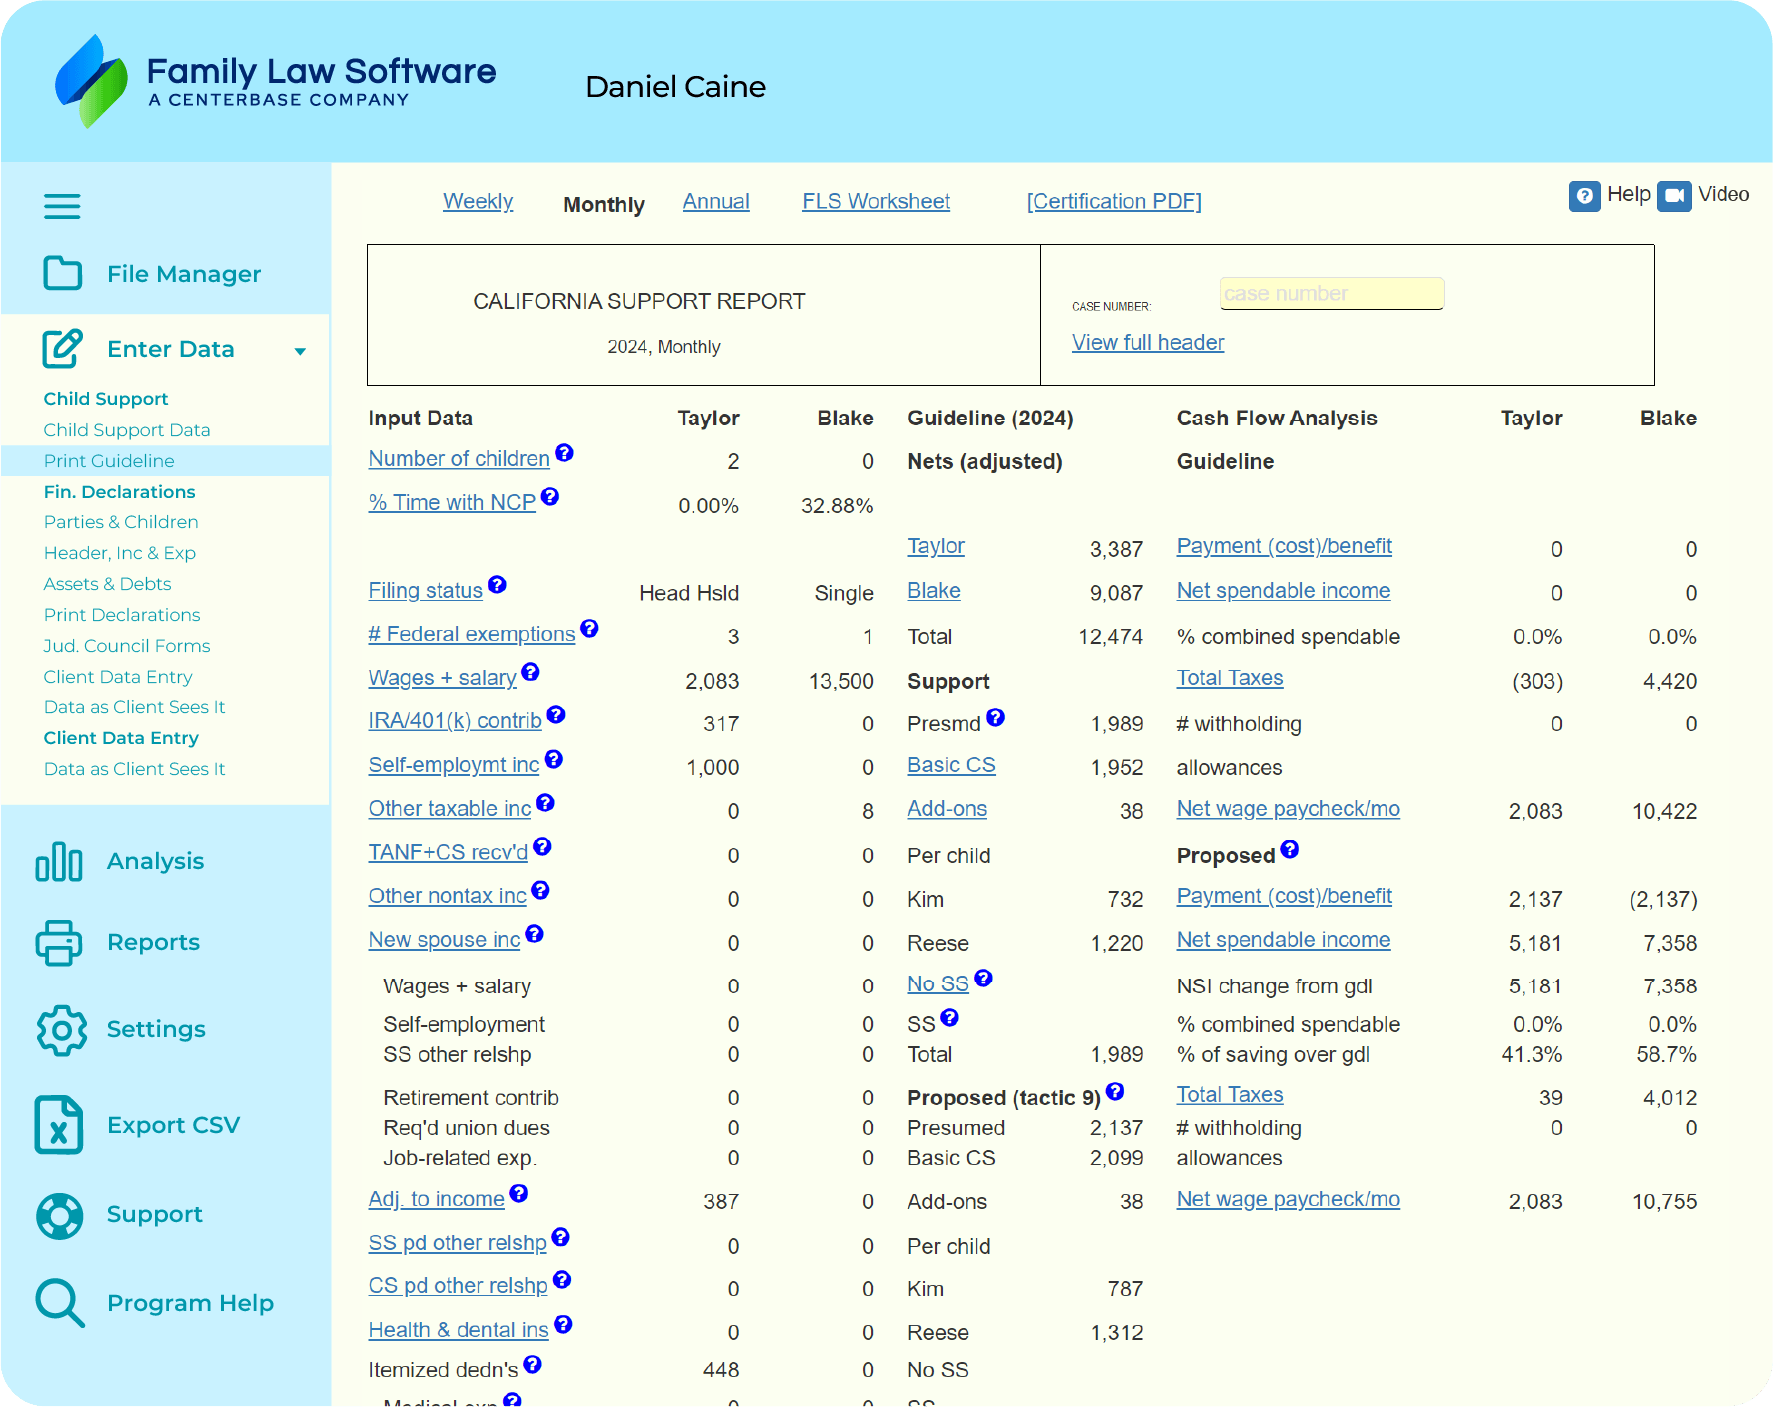Select Child Support Data in sidebar
The width and height of the screenshot is (1773, 1407).
[127, 430]
